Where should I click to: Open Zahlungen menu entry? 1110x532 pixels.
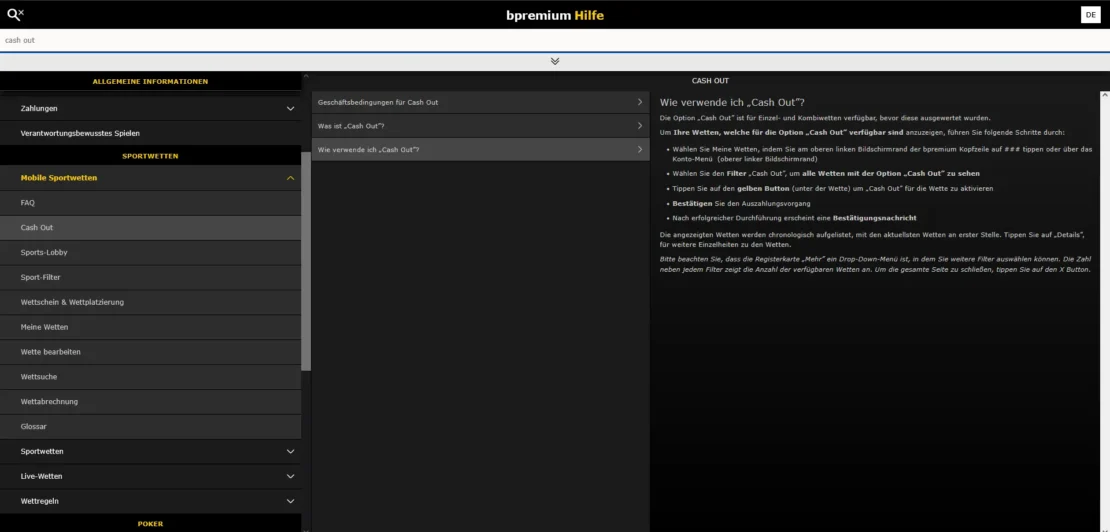coord(150,108)
